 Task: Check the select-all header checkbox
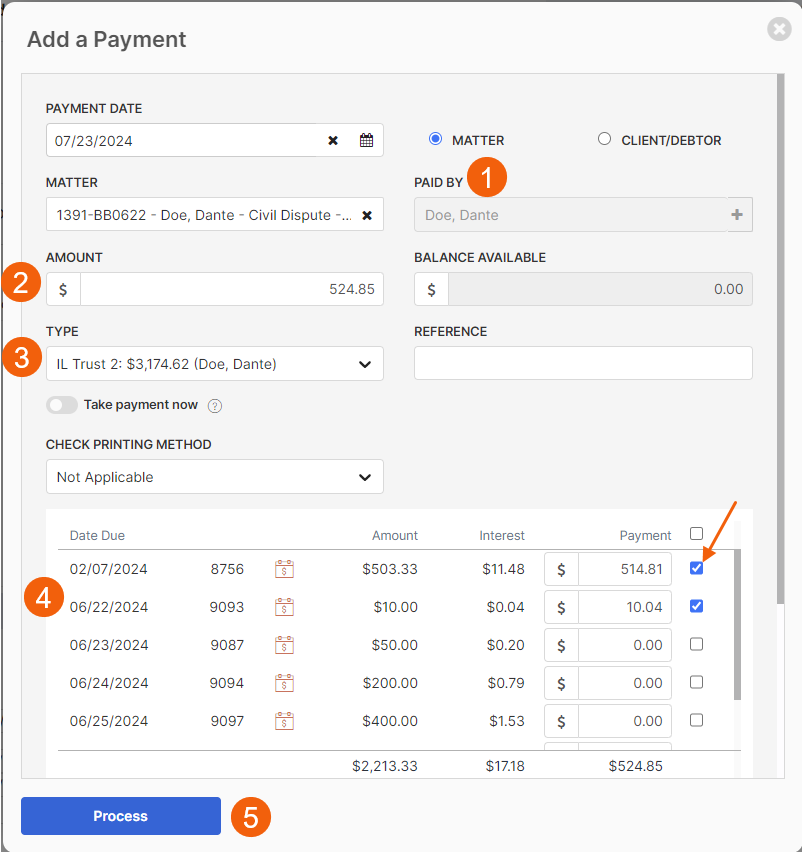pos(697,534)
